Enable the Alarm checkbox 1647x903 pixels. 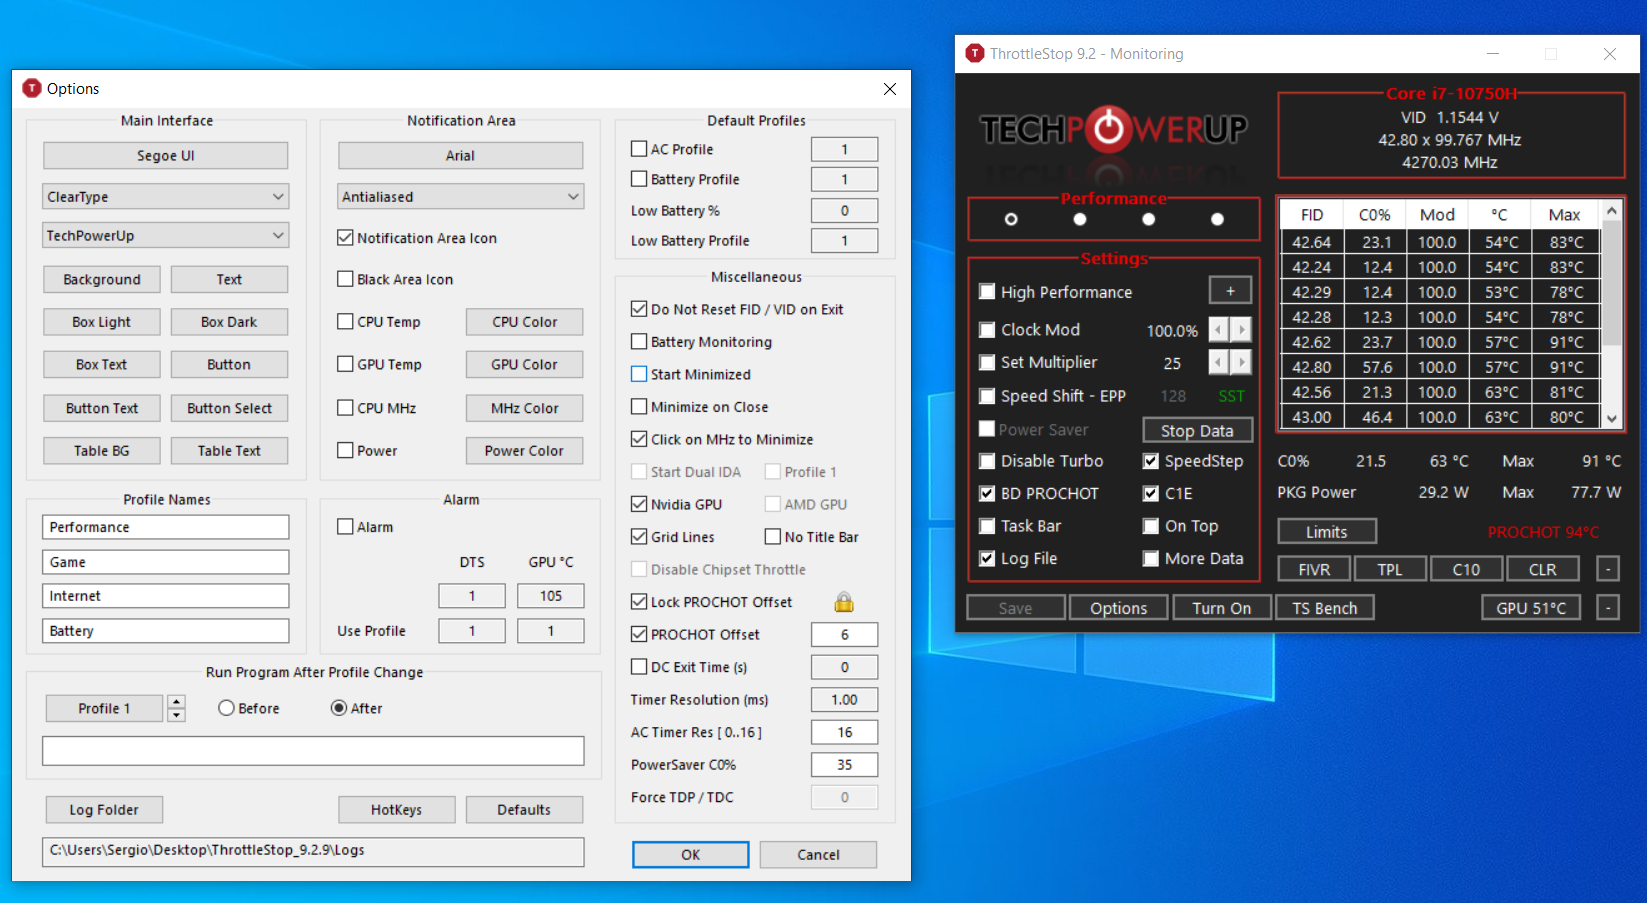[x=345, y=527]
